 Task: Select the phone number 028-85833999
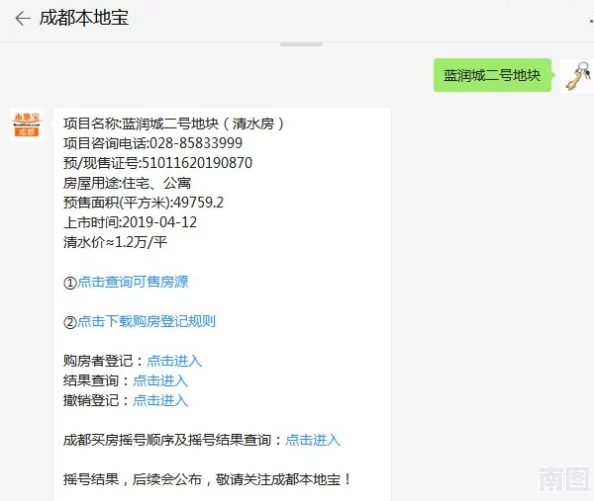tap(196, 143)
